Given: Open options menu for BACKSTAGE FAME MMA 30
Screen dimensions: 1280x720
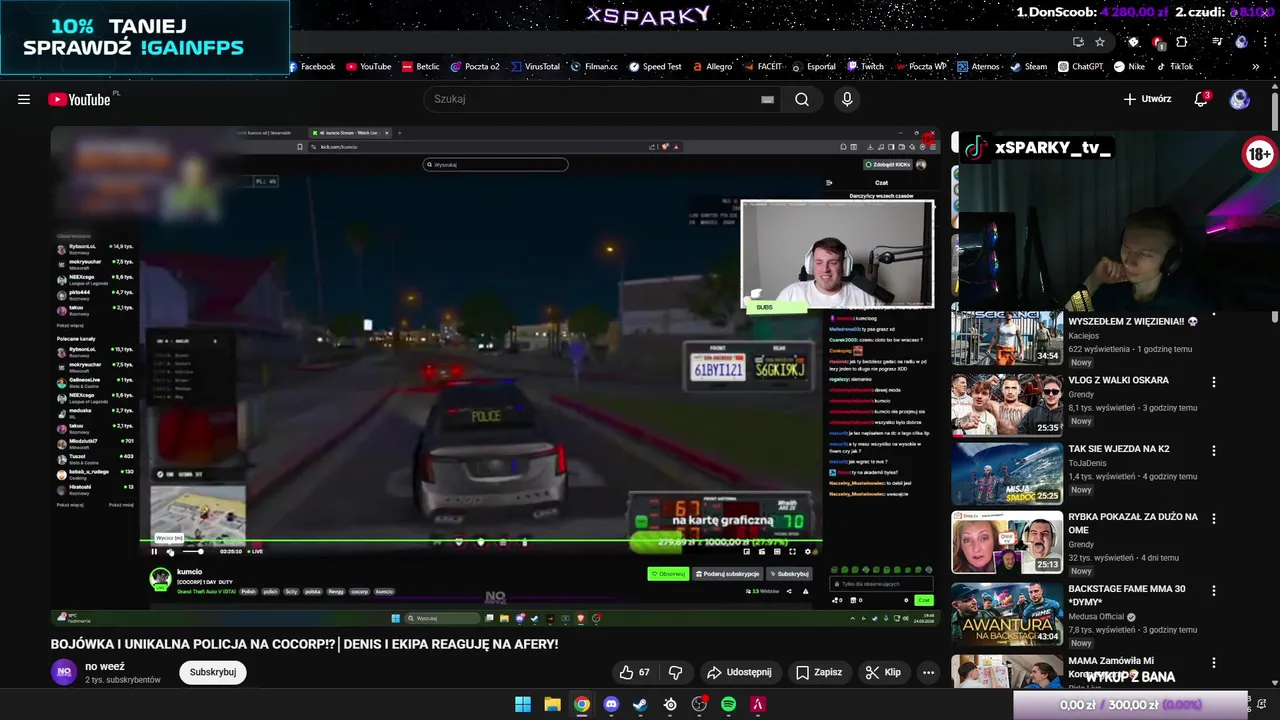Looking at the screenshot, I should (1214, 591).
